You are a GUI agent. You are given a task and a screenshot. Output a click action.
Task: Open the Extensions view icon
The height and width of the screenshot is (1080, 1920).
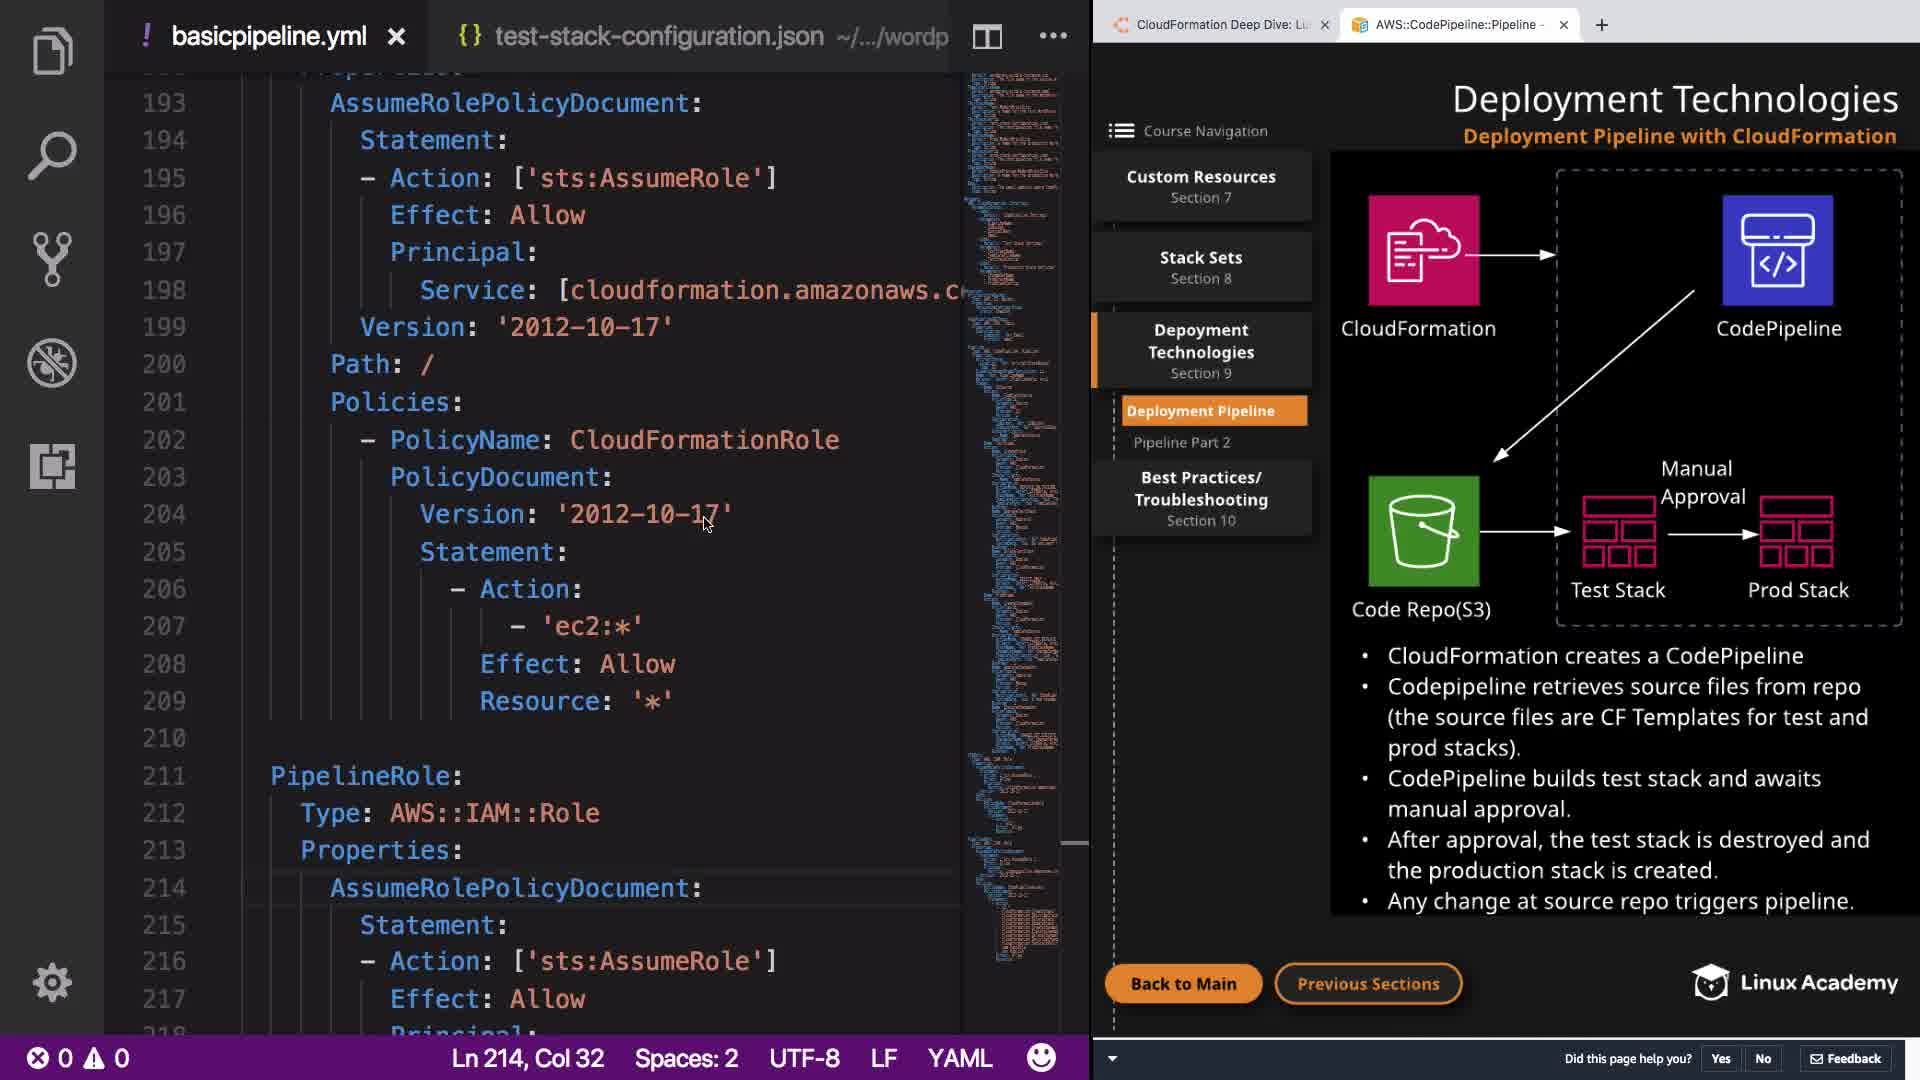52,467
